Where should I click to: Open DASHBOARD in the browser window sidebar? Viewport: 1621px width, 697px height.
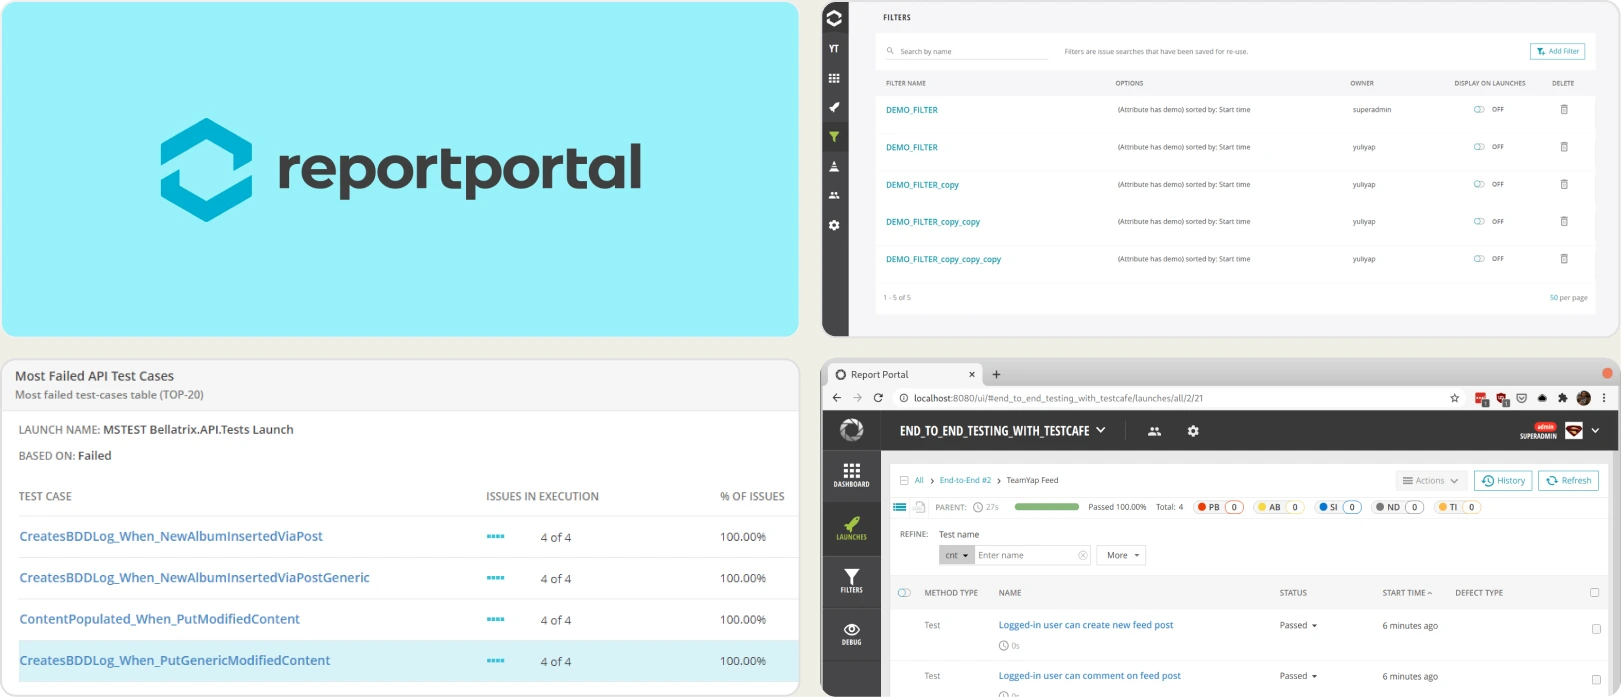click(851, 475)
